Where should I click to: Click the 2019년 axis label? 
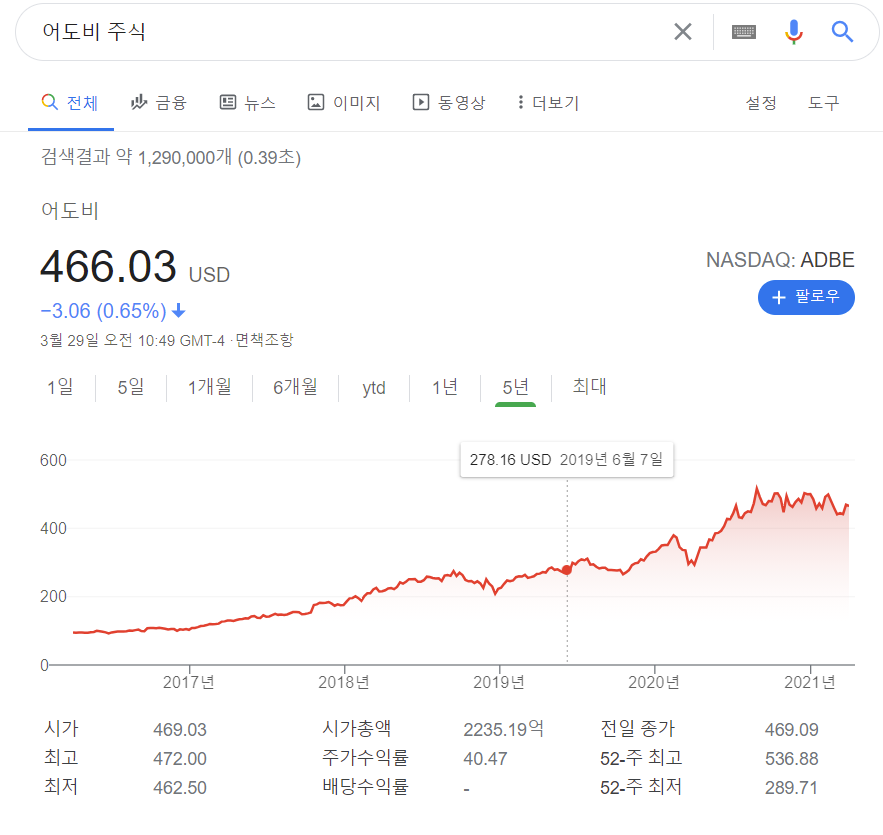point(499,682)
